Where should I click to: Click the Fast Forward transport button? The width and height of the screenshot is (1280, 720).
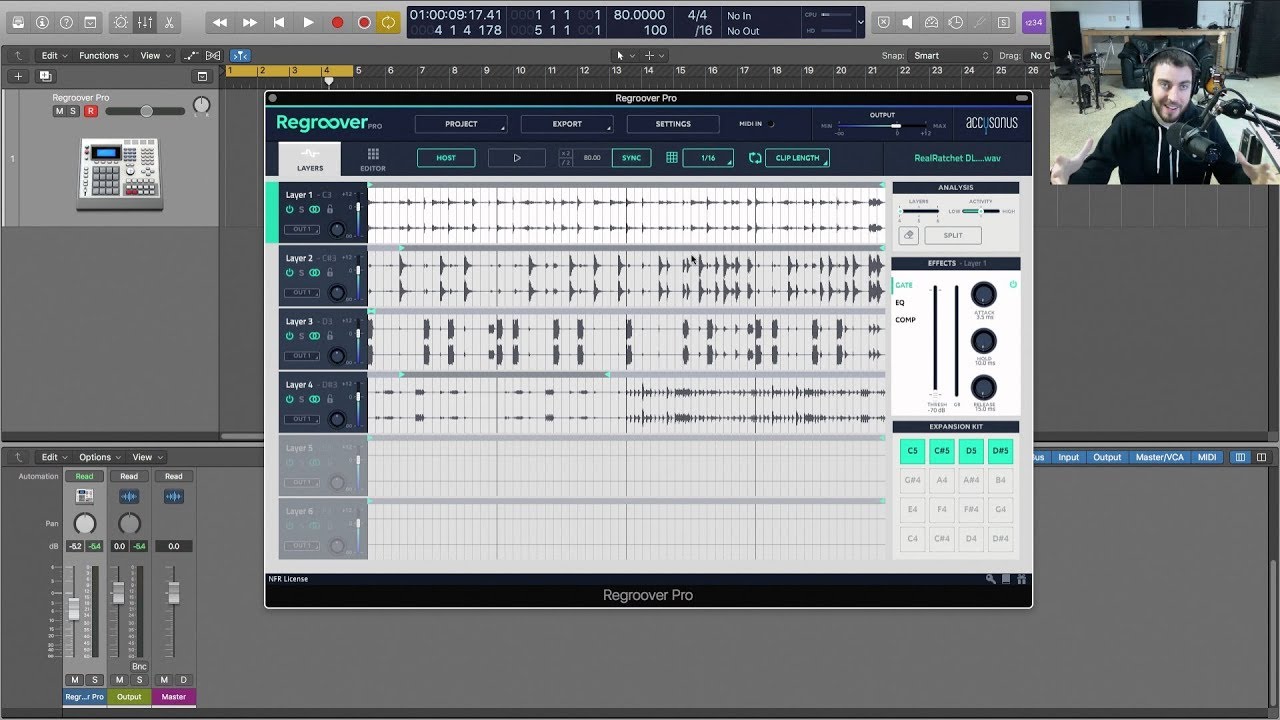(x=250, y=22)
